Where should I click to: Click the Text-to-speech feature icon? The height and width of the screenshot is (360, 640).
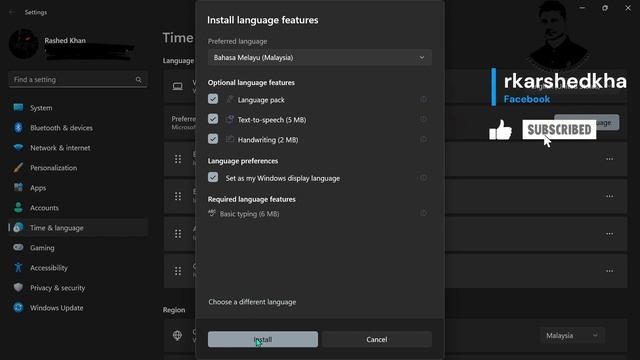pyautogui.click(x=230, y=119)
